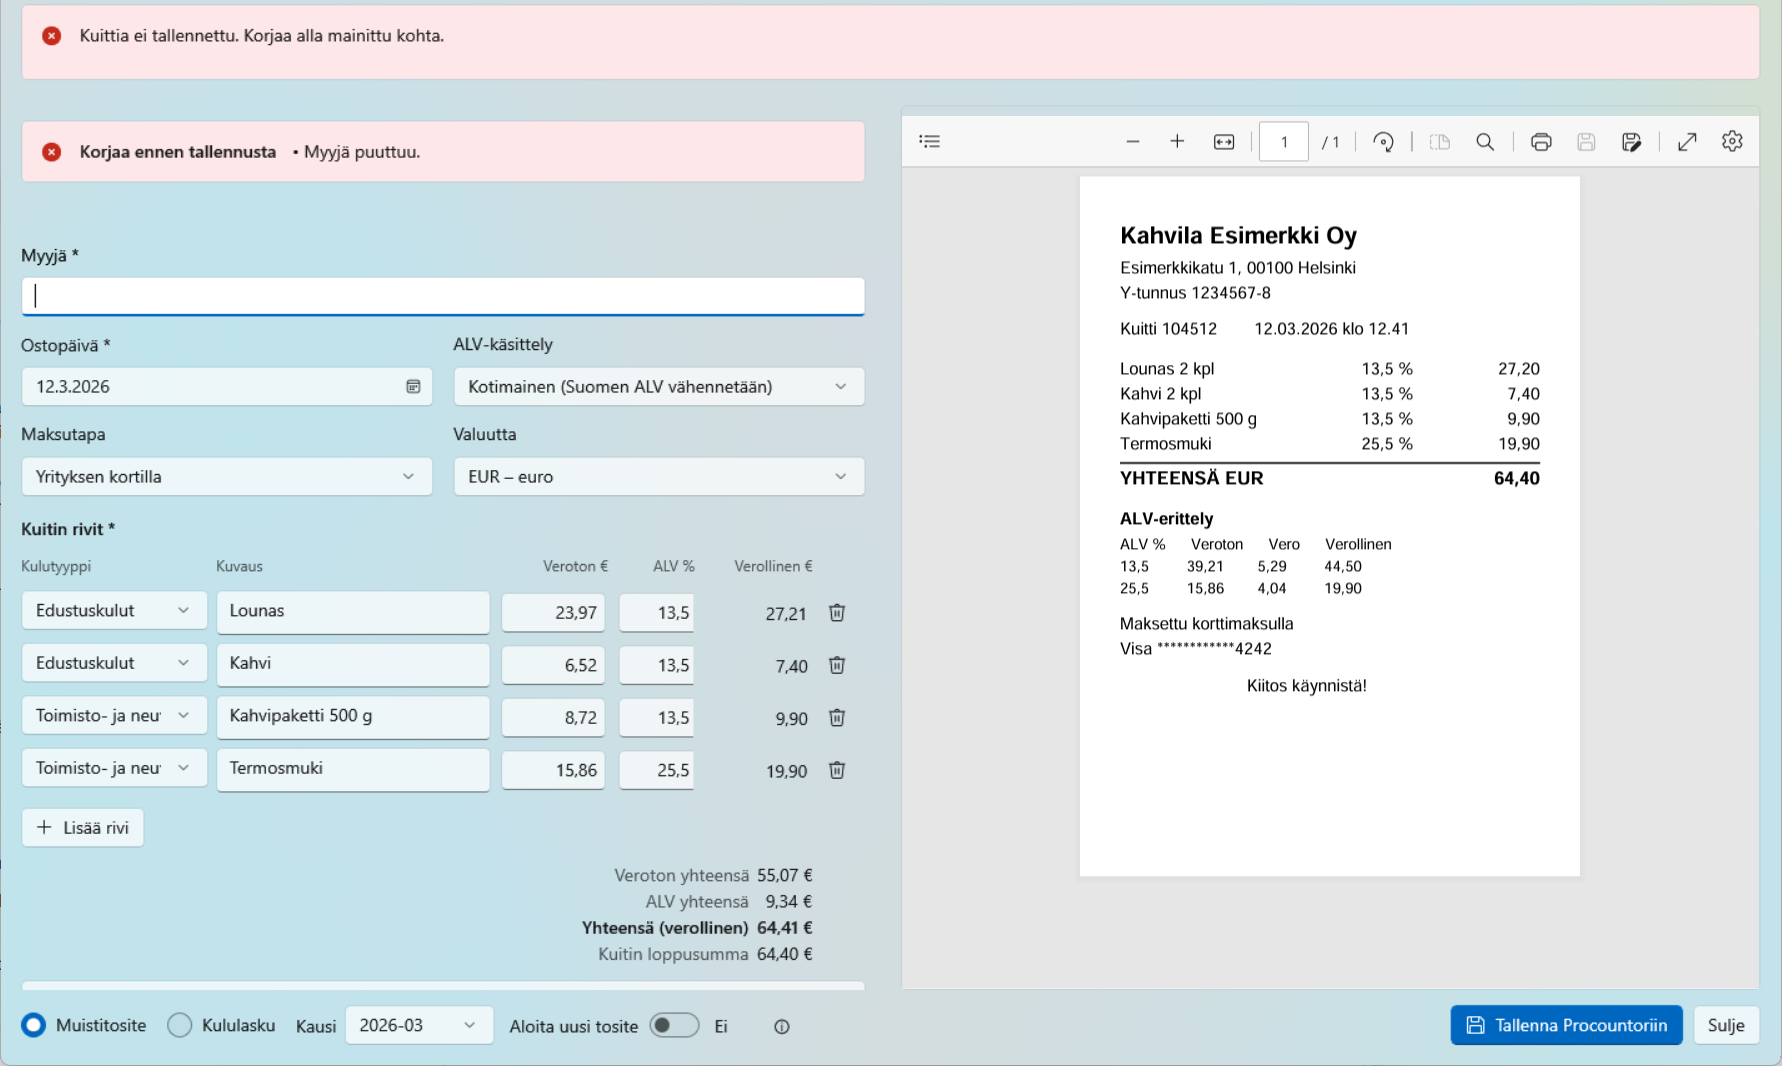This screenshot has height=1066, width=1782.
Task: Open the PDF table of contents icon
Action: click(x=930, y=141)
